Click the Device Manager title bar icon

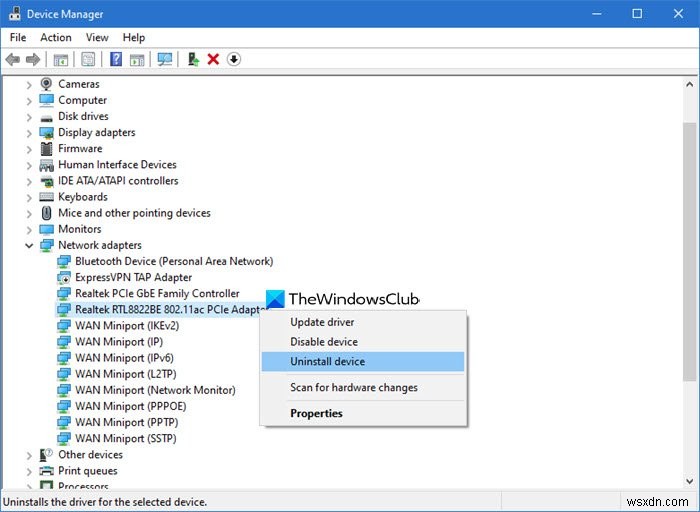pos(15,13)
